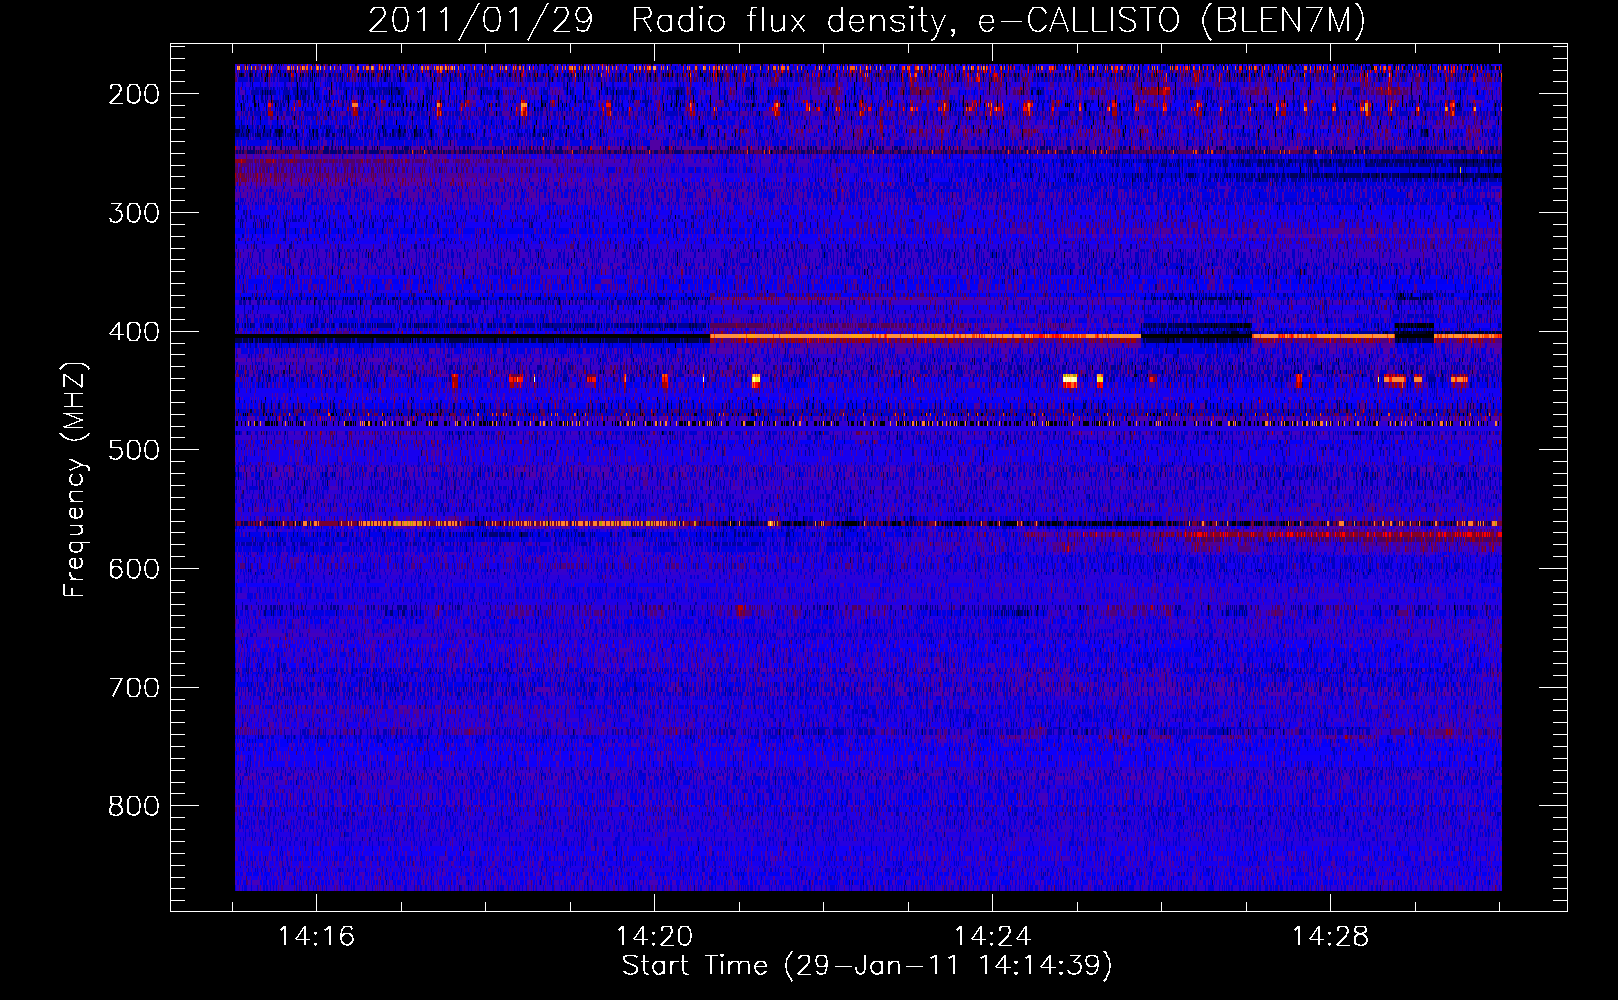Viewport: 1618px width, 1000px height.
Task: Click the 14:28 time tick label
Action: tap(1331, 937)
